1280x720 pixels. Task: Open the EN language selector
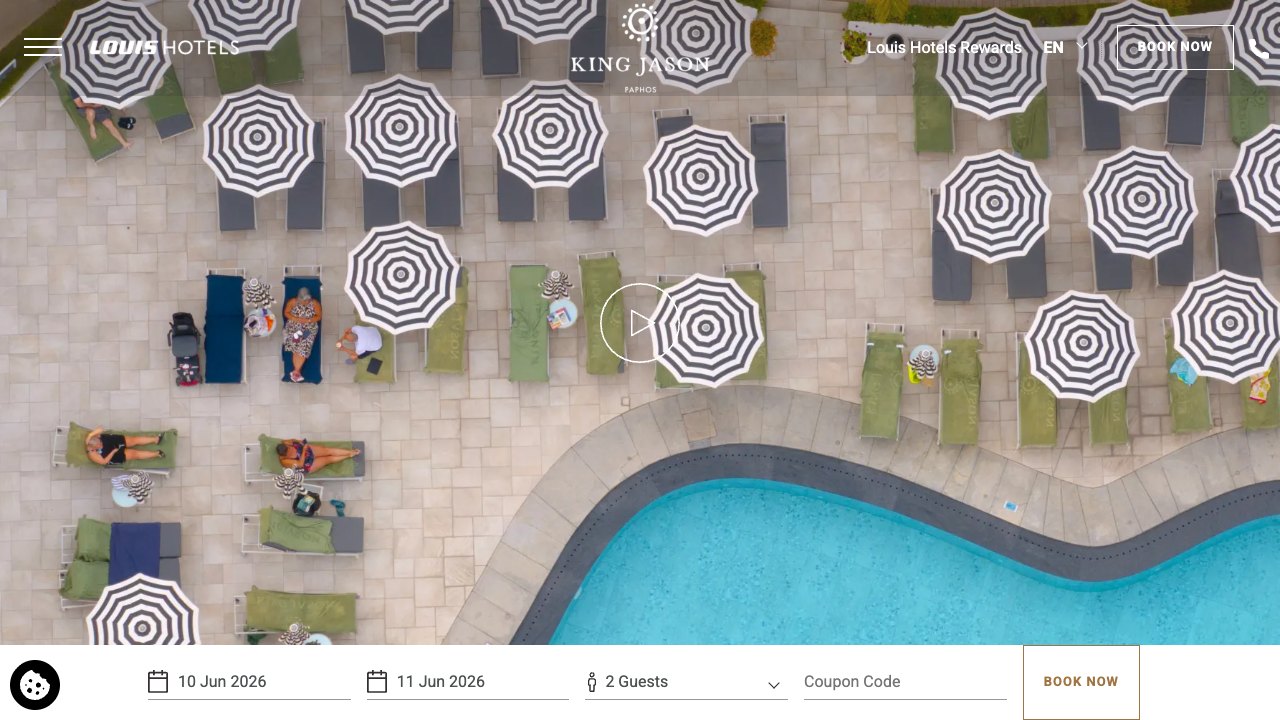coord(1053,47)
